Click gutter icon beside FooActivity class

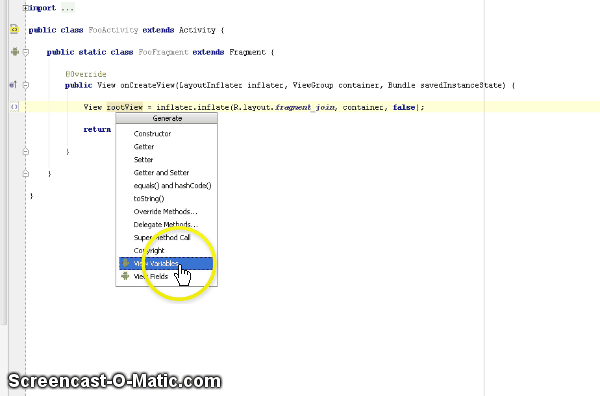pos(14,29)
